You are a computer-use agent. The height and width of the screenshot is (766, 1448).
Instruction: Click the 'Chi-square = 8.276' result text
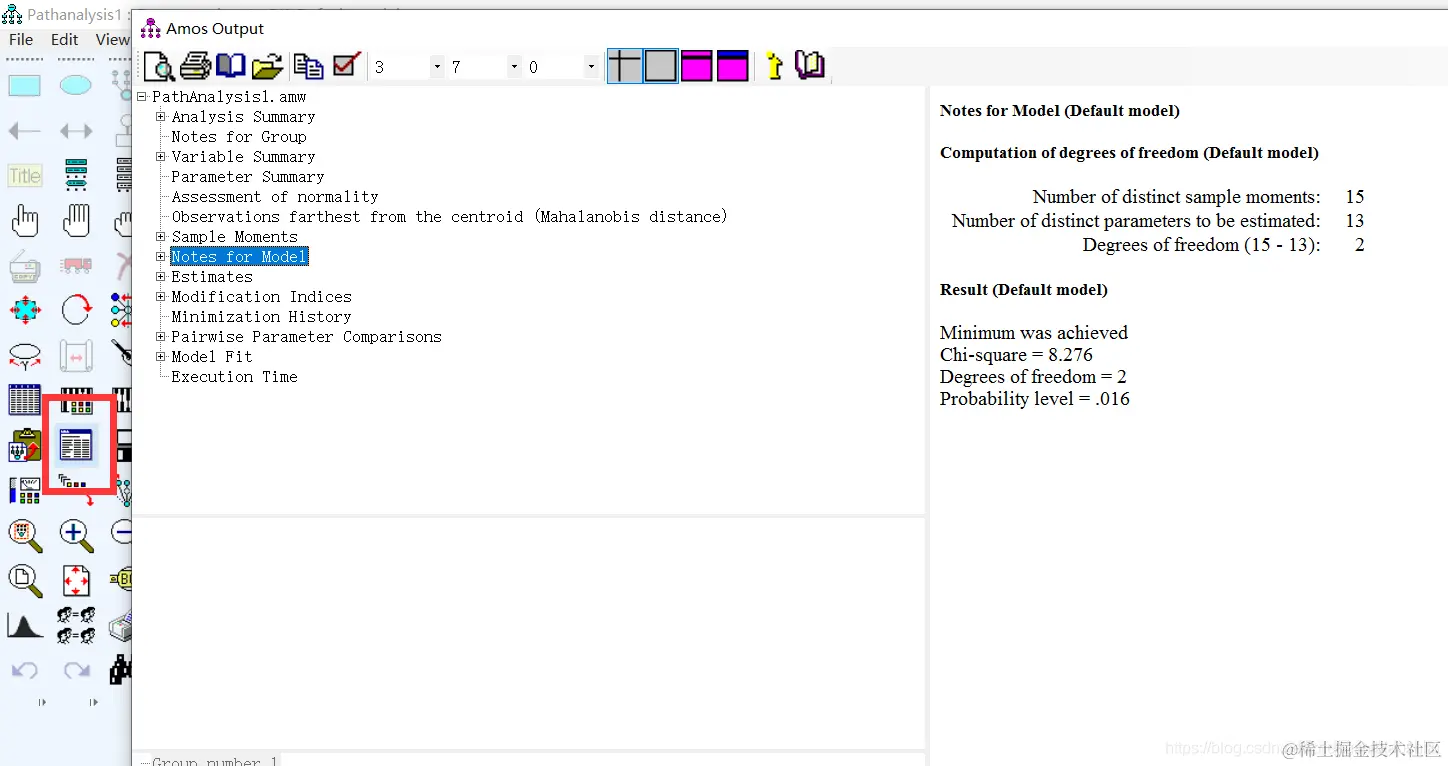click(x=1016, y=355)
